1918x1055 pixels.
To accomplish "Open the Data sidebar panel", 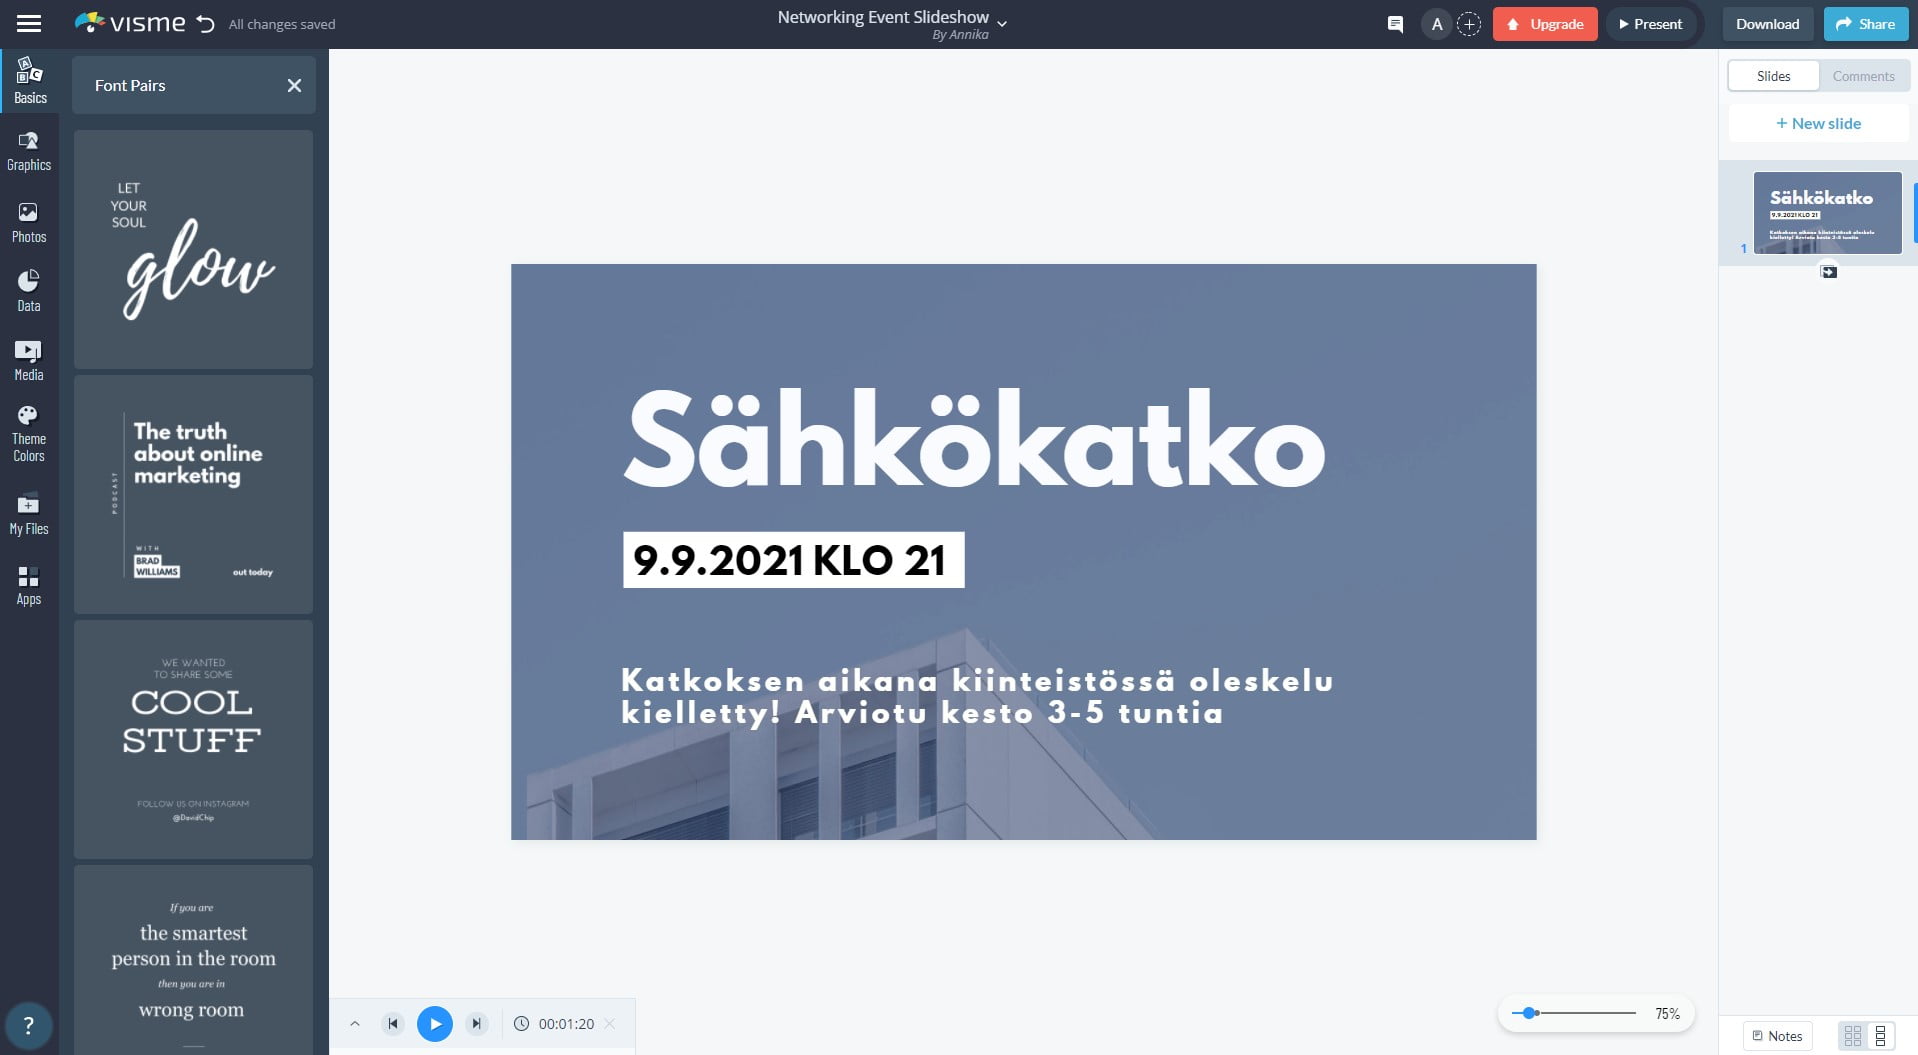I will click(29, 291).
